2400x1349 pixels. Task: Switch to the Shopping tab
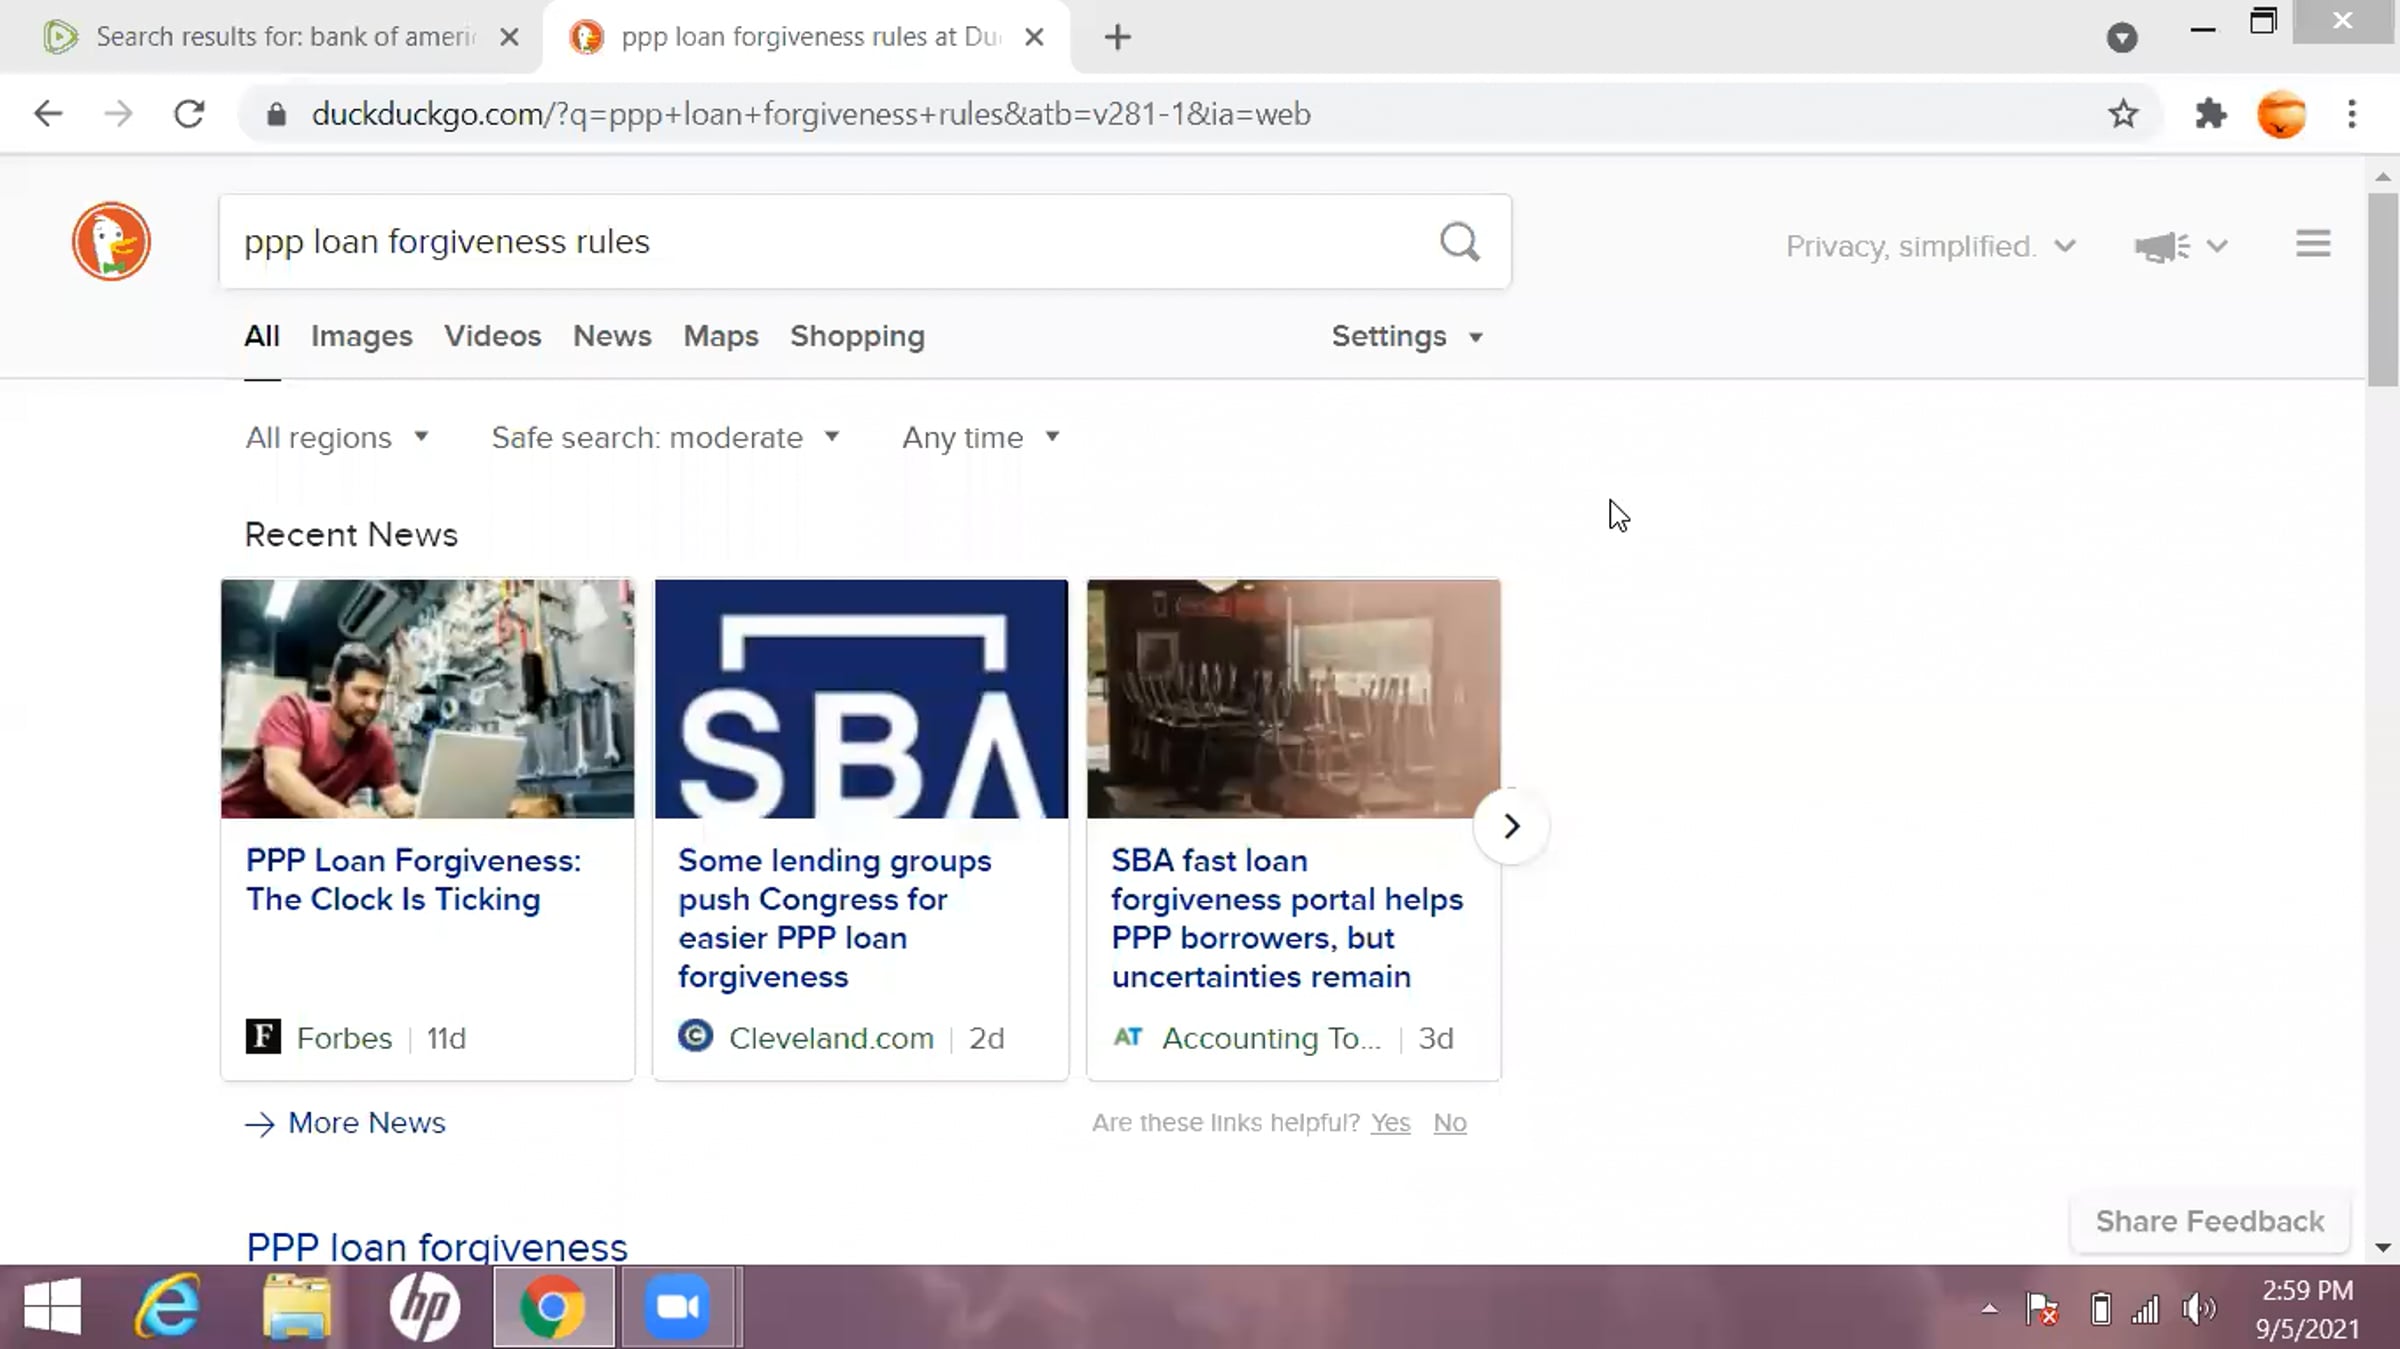coord(857,336)
